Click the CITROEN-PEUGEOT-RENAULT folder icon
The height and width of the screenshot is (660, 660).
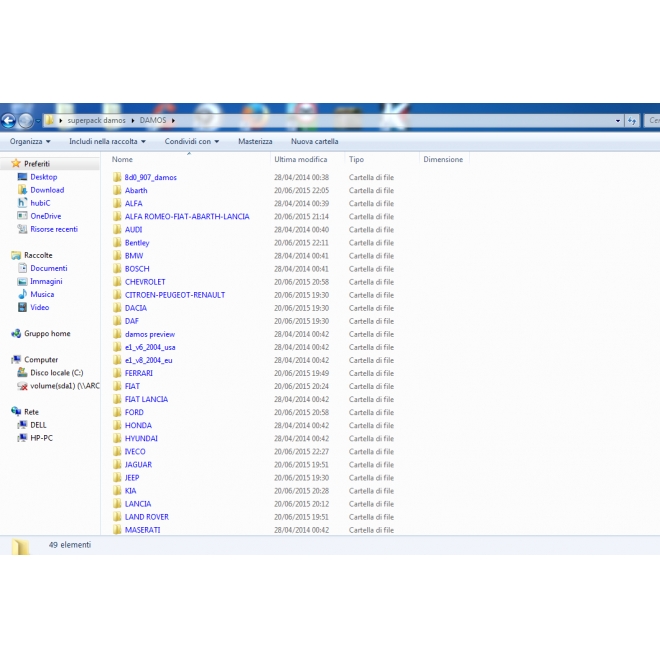[x=117, y=295]
